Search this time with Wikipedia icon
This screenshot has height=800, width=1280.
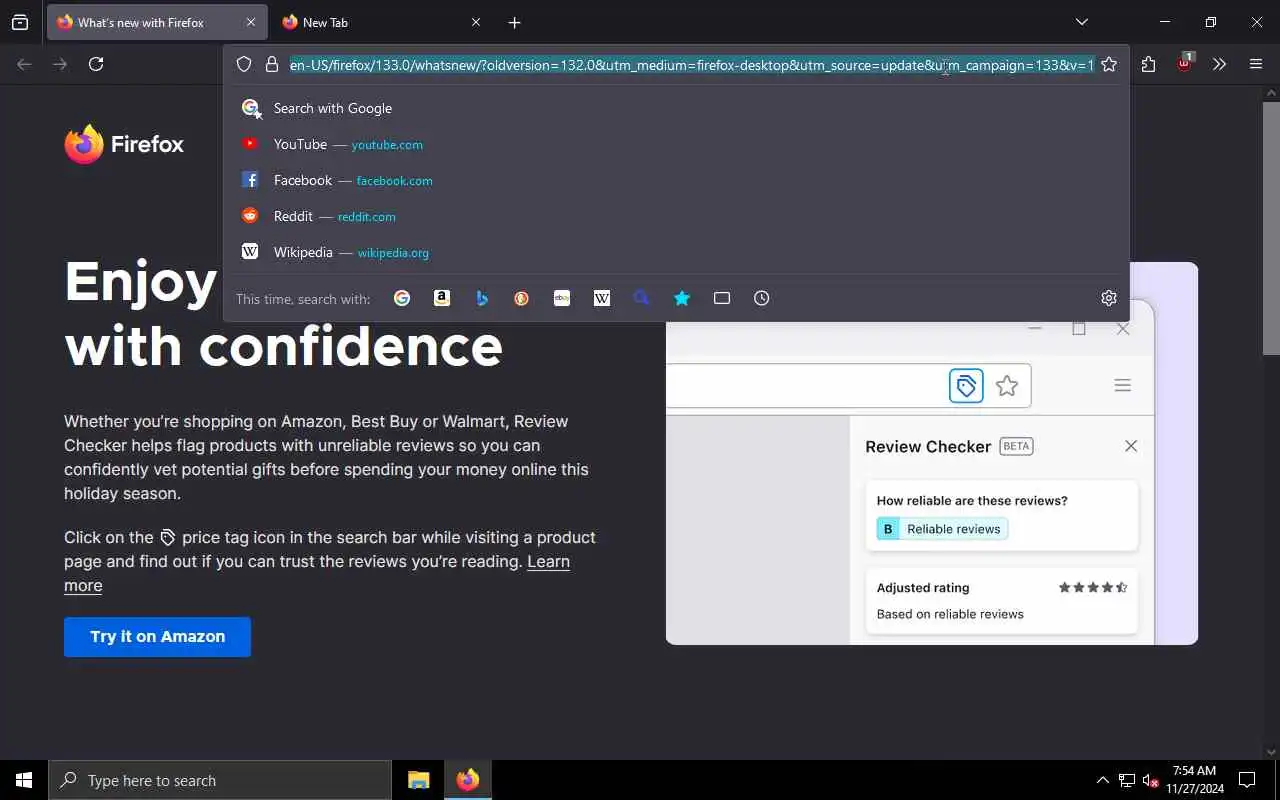tap(602, 298)
